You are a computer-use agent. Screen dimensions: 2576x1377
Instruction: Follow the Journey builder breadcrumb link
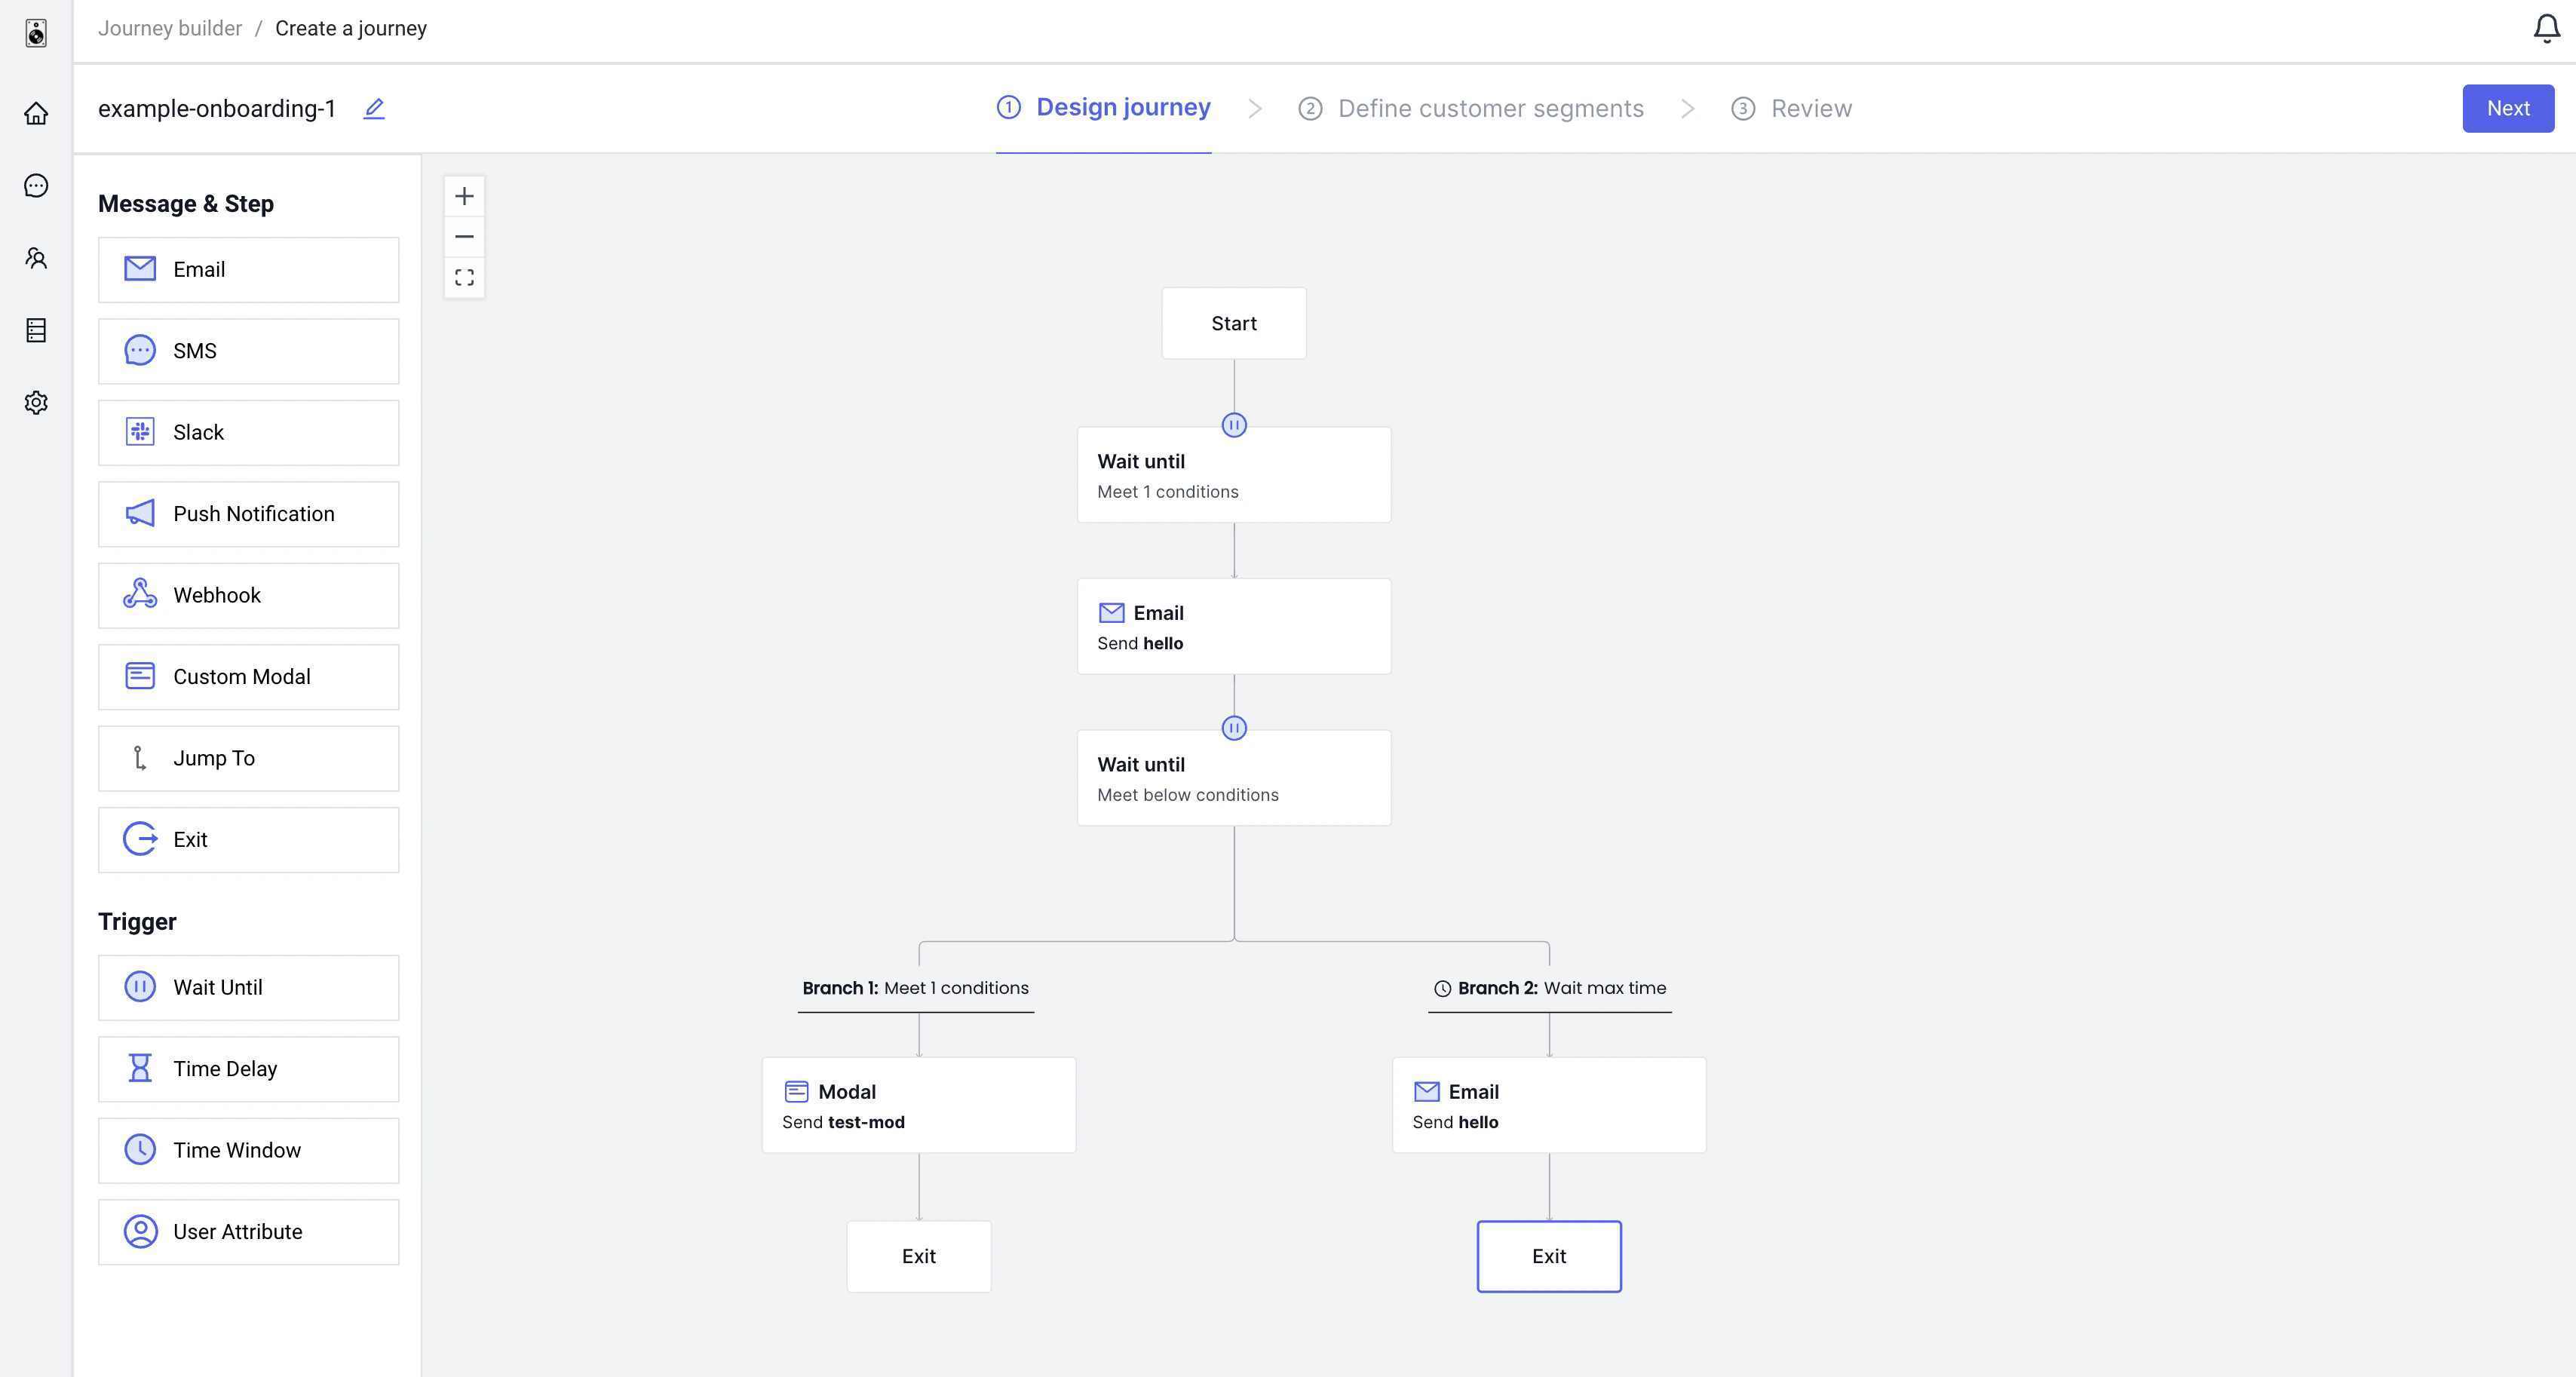[170, 28]
